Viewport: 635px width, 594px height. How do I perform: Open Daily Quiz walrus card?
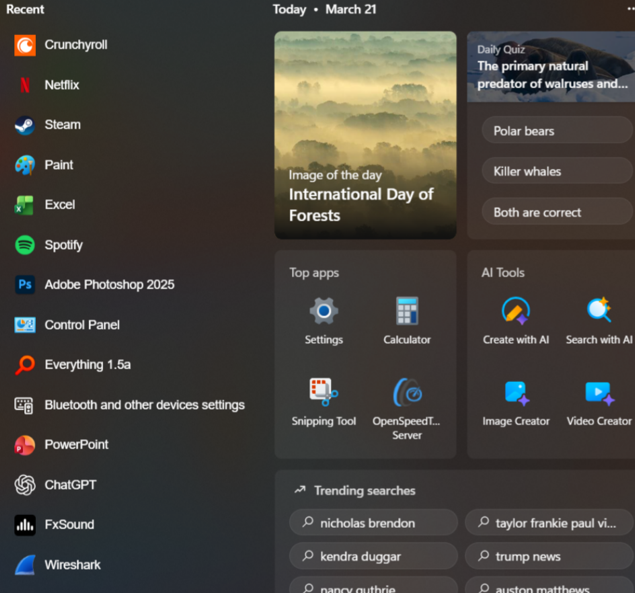(x=551, y=67)
